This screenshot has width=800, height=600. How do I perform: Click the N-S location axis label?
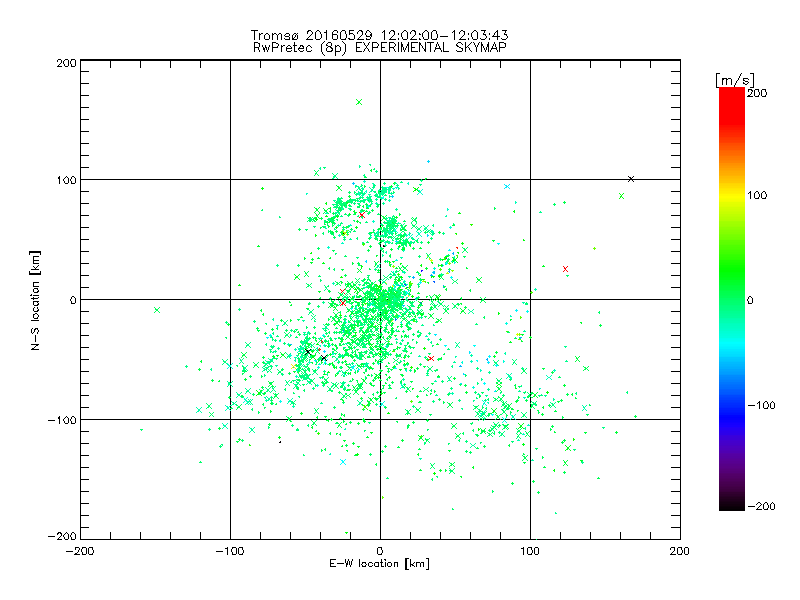tap(35, 300)
